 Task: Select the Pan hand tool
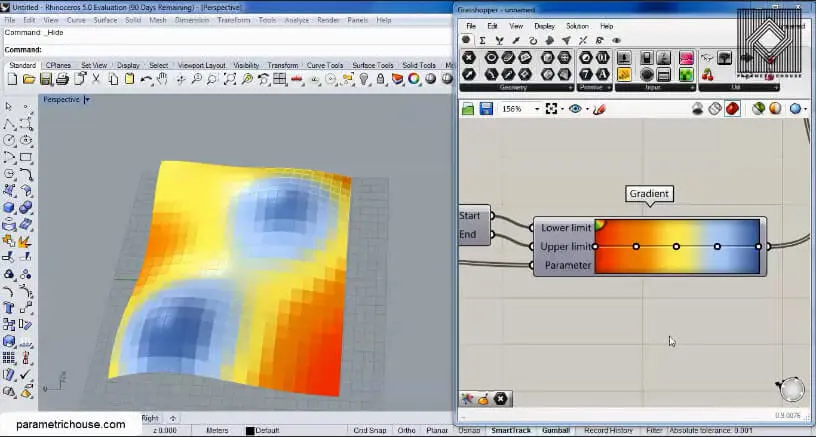click(164, 79)
